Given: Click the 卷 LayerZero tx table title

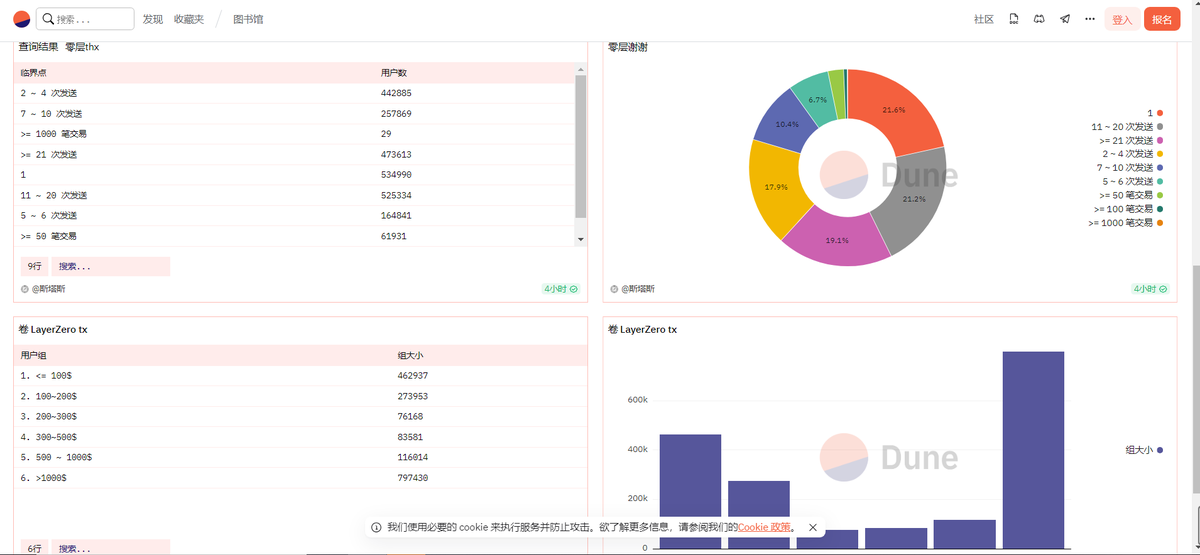Looking at the screenshot, I should (x=53, y=329).
